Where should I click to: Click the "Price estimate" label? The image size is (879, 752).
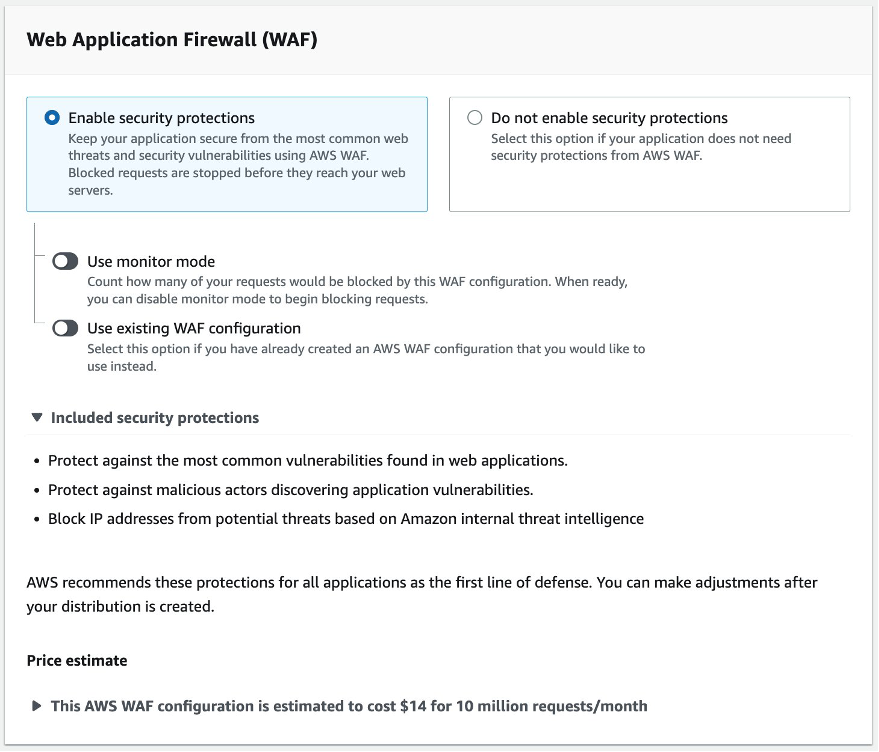click(77, 660)
